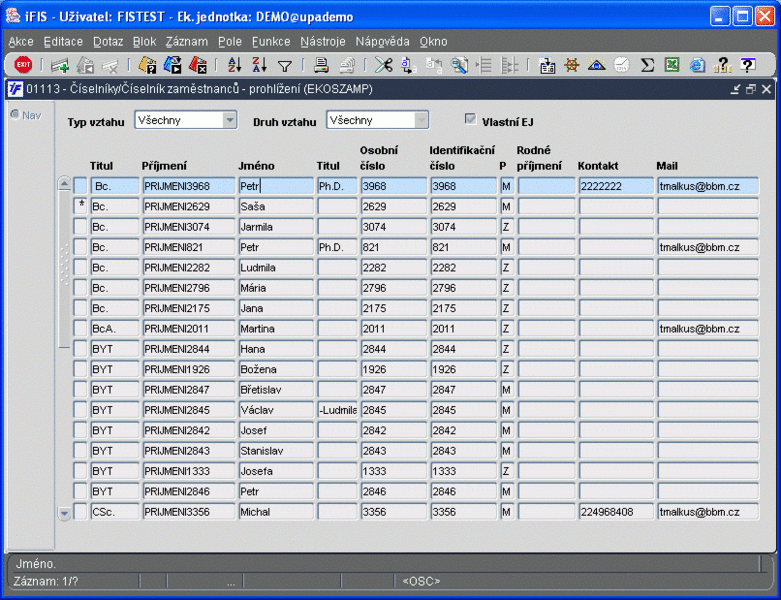Image resolution: width=781 pixels, height=600 pixels.
Task: Click the Jméno field containing Petr in first row
Action: pos(275,186)
